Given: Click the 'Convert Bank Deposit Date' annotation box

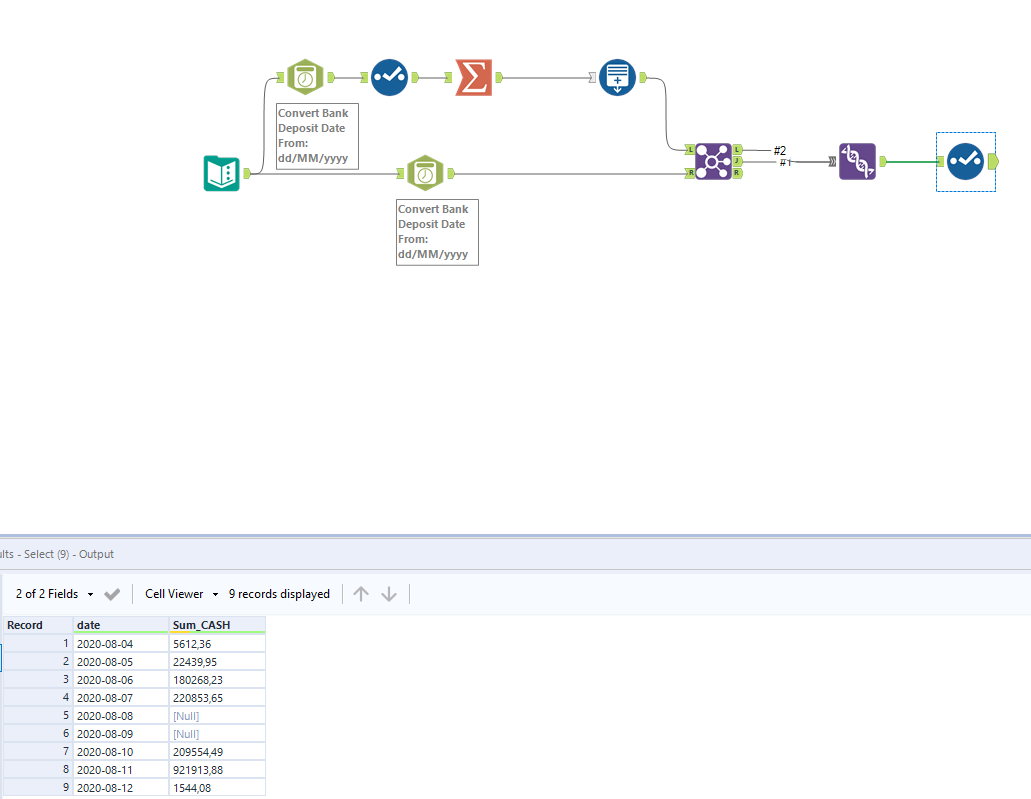Looking at the screenshot, I should coord(315,136).
